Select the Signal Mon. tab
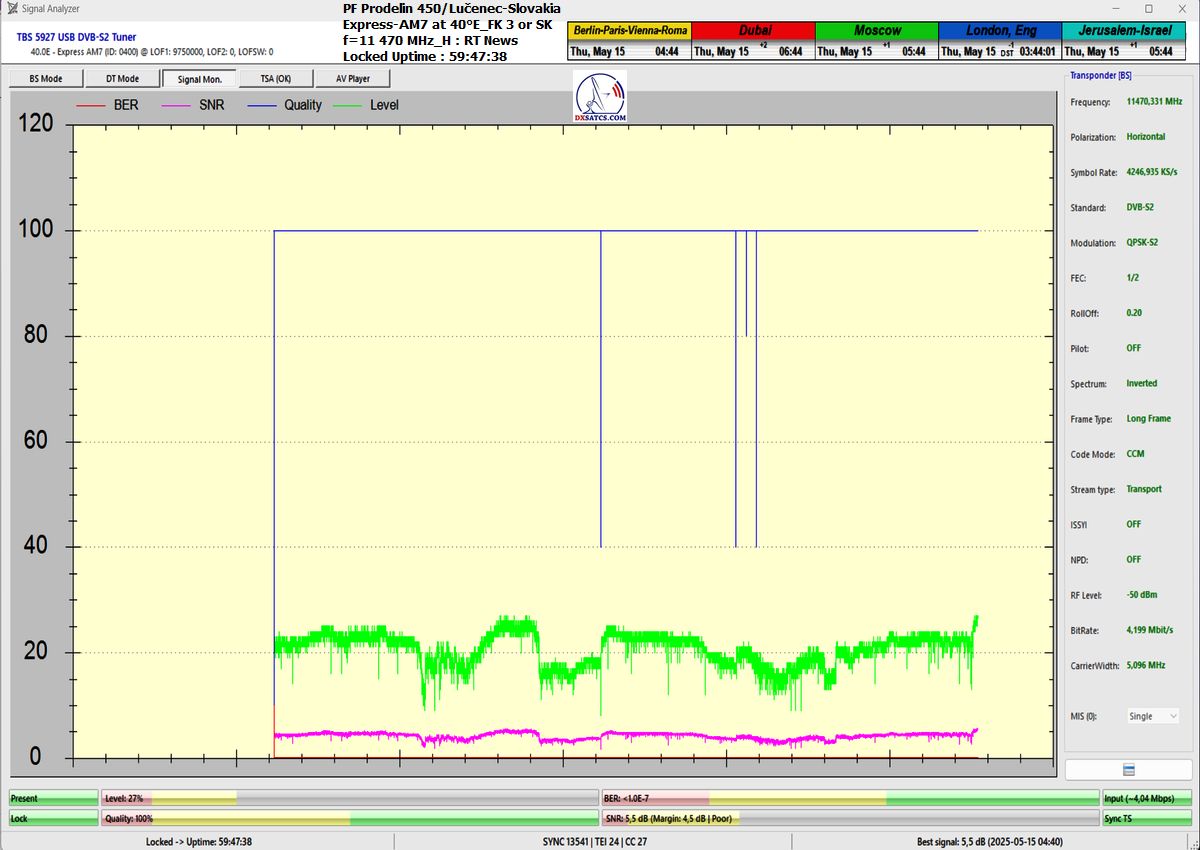Image resolution: width=1200 pixels, height=850 pixels. 199,79
